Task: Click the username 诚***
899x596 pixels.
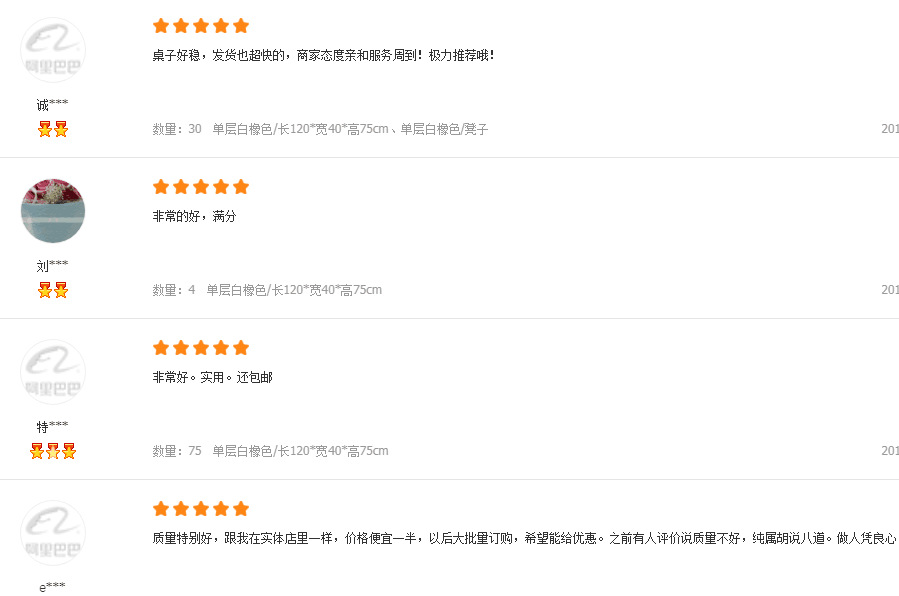Action: click(53, 105)
